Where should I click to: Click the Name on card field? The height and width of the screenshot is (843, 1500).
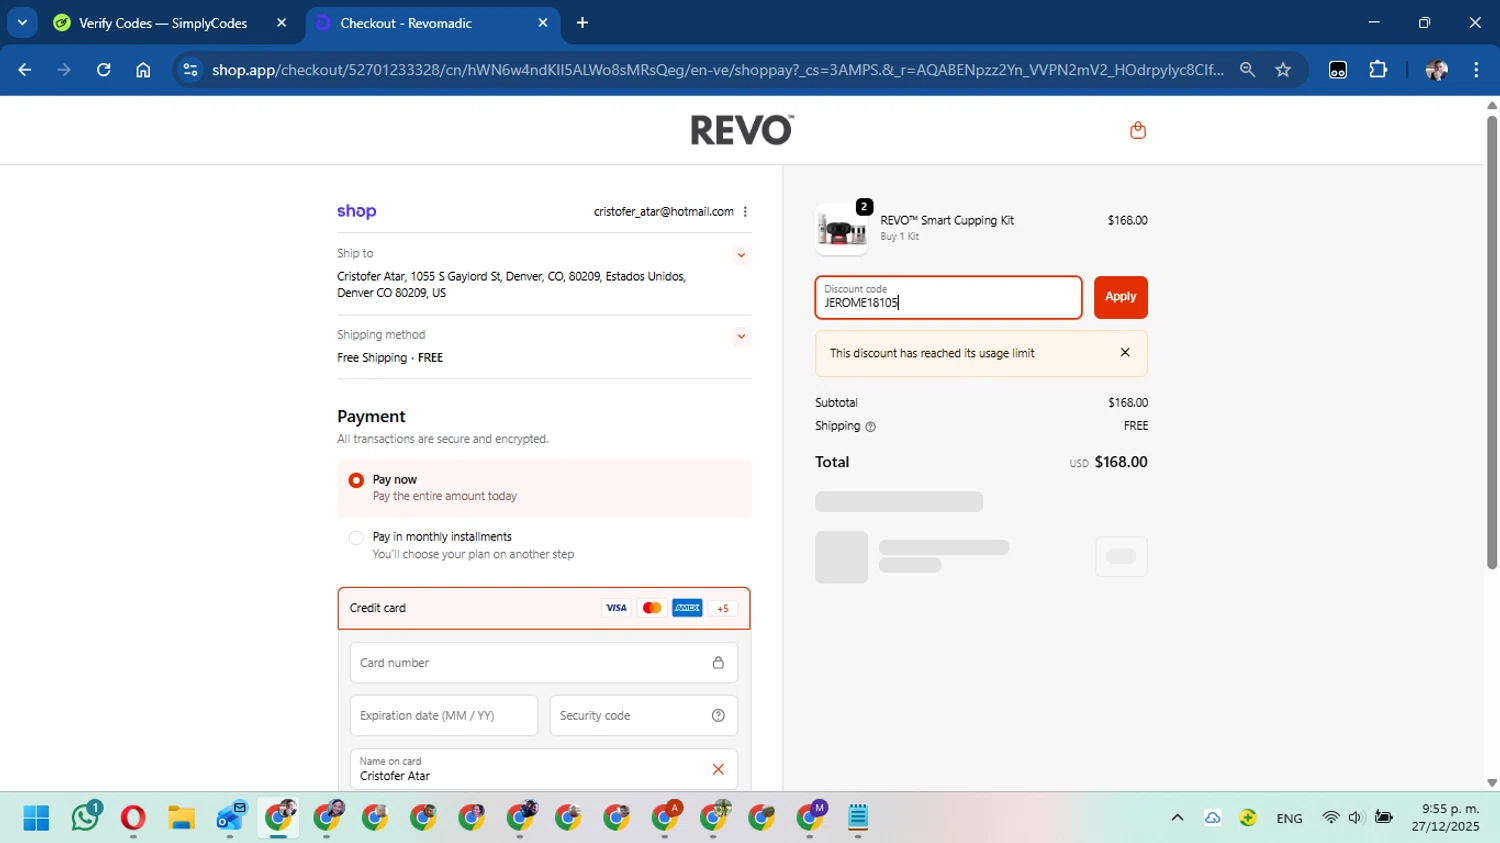pyautogui.click(x=544, y=769)
